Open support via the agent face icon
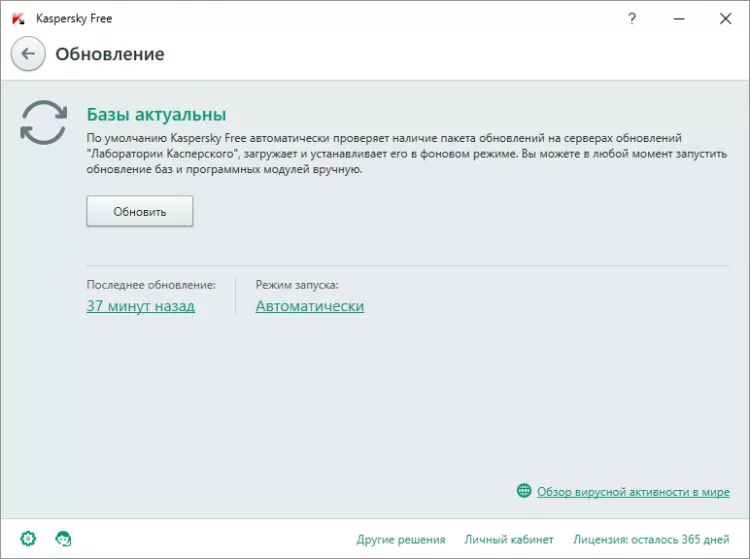 (x=63, y=539)
